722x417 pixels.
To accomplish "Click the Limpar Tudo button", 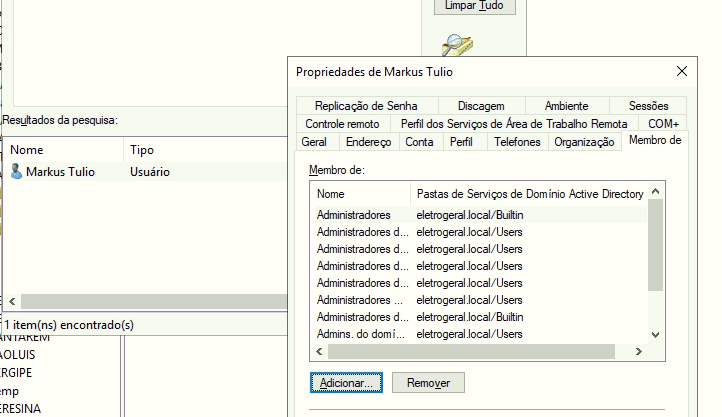I will 474,6.
